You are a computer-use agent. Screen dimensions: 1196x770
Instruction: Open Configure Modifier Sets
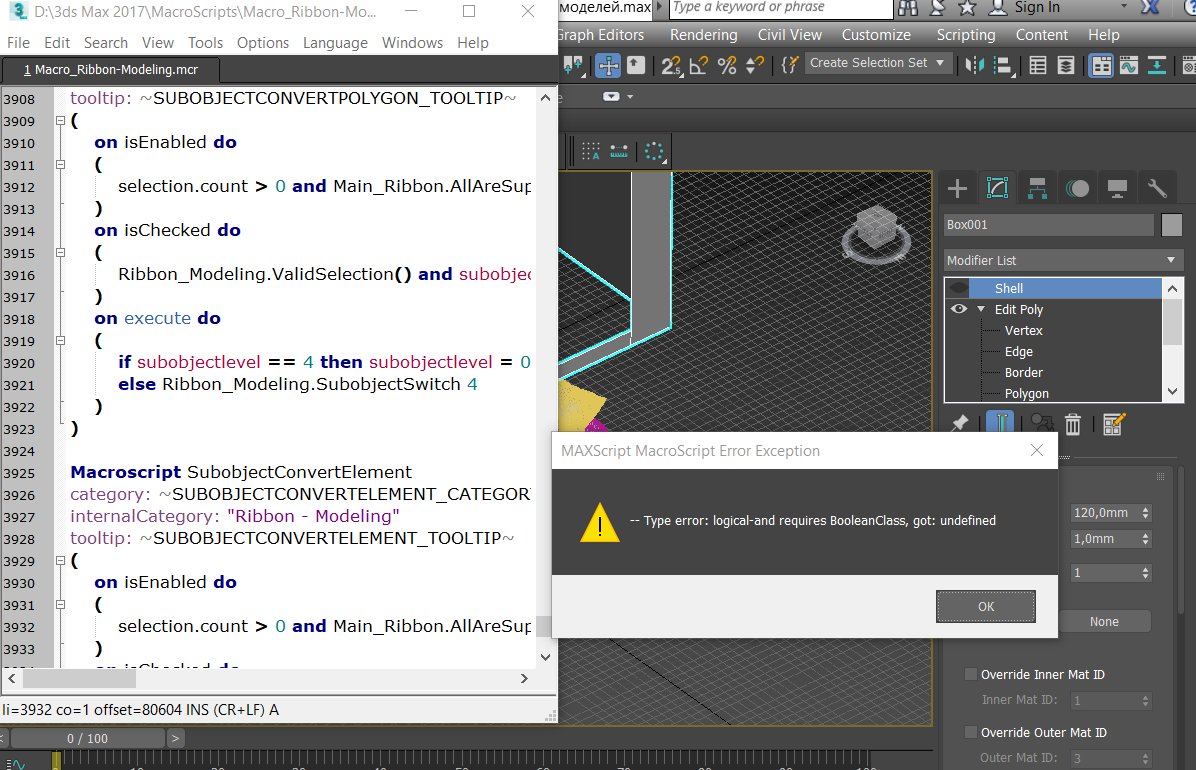pos(1114,424)
